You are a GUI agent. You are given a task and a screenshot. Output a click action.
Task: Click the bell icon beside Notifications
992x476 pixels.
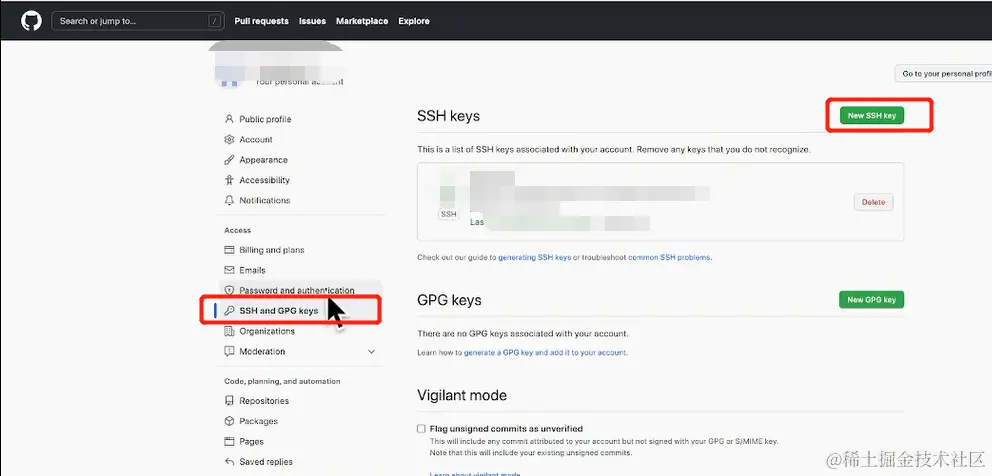coord(229,200)
